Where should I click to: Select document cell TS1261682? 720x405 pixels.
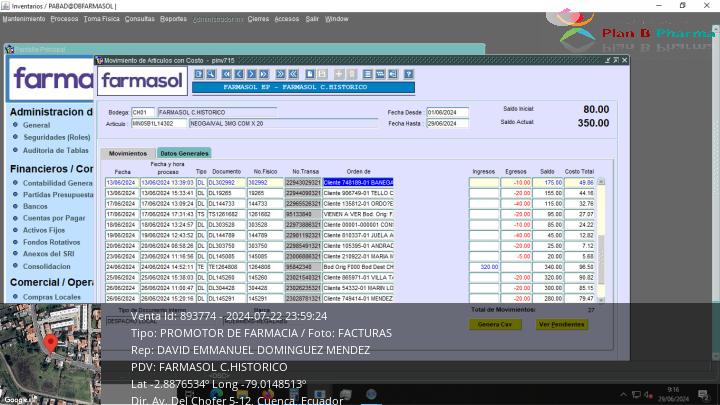226,214
